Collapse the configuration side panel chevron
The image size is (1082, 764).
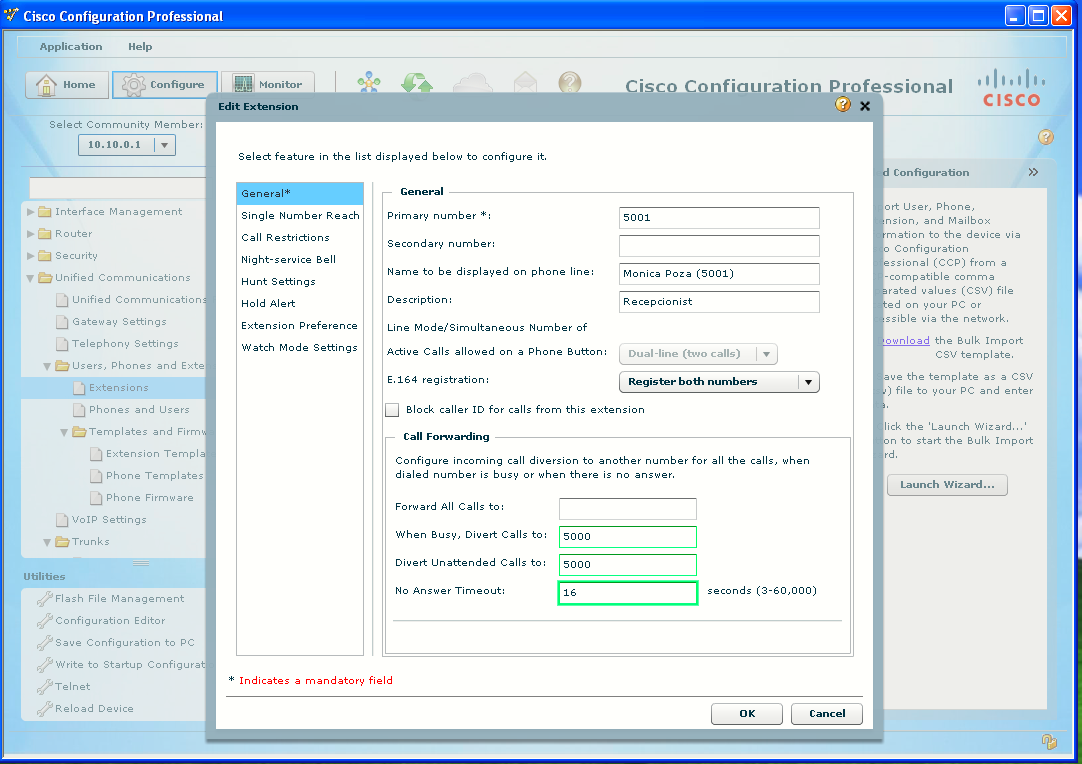[x=1033, y=172]
